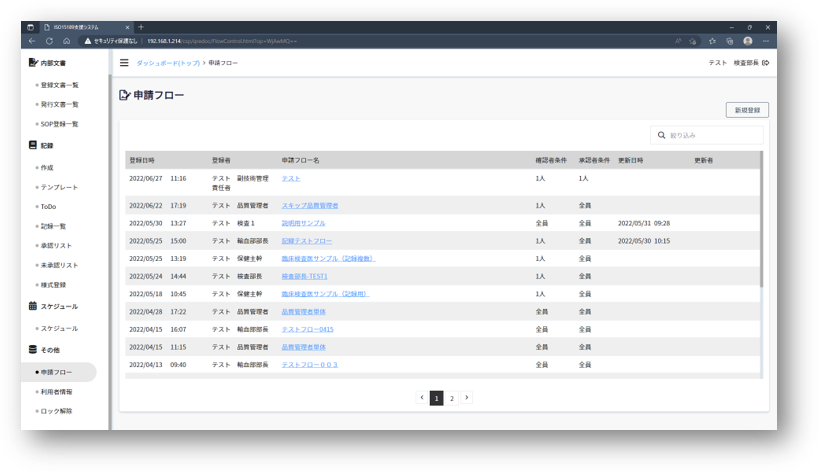Image resolution: width=819 pixels, height=472 pixels.
Task: Reload the page with the refresh icon
Action: [48, 41]
